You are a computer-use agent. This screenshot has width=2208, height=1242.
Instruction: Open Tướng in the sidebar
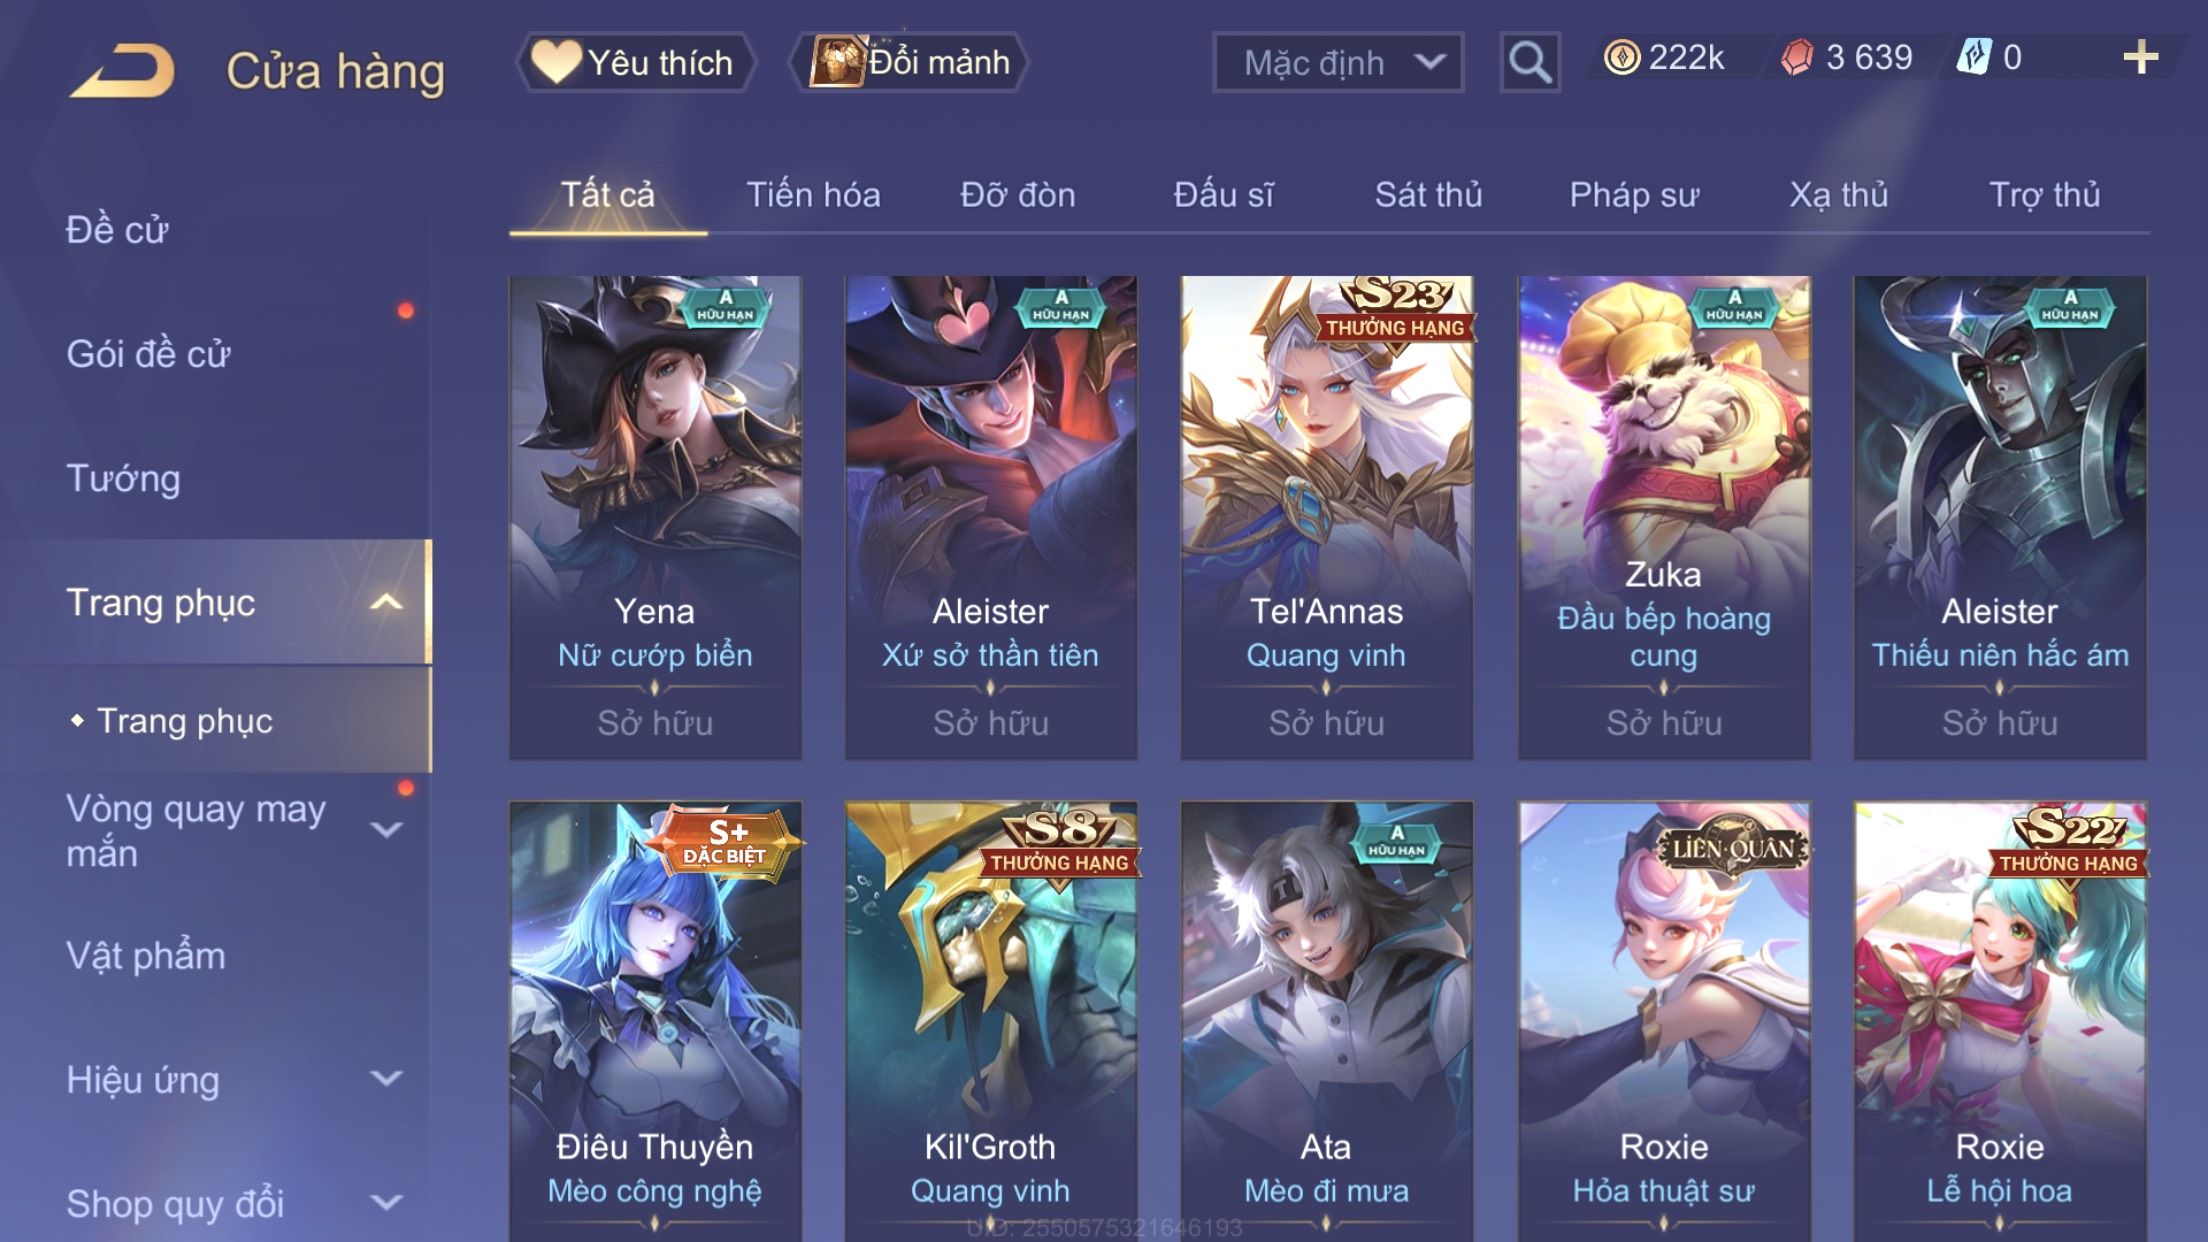(123, 478)
